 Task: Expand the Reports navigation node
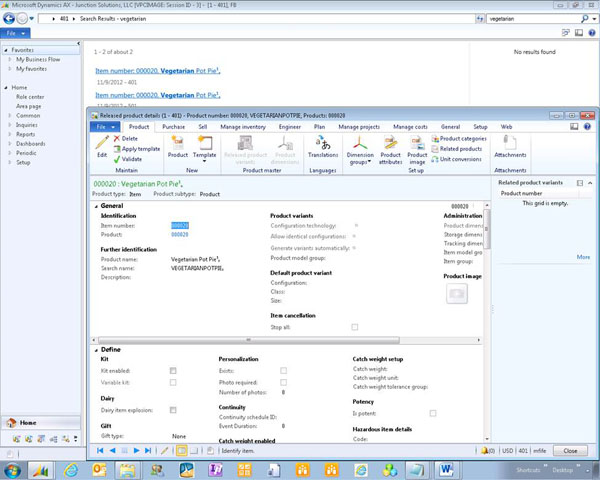click(10, 134)
